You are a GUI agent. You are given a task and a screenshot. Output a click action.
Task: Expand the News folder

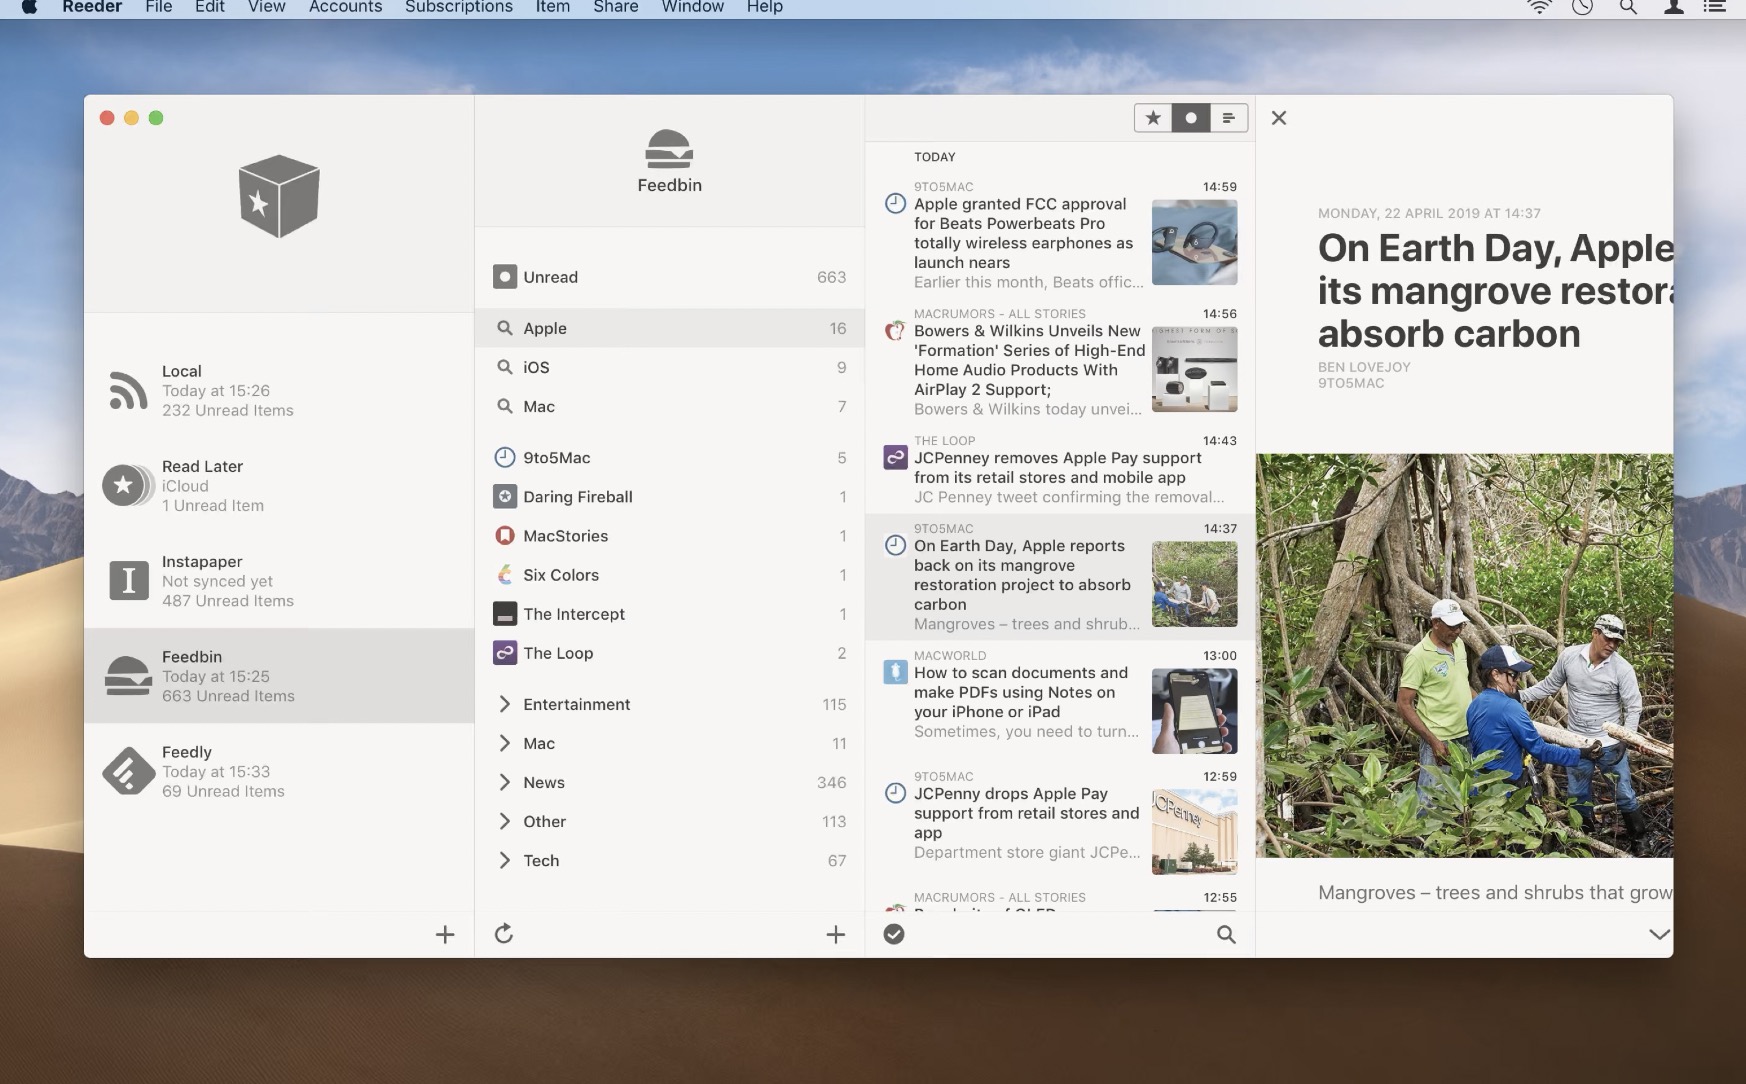coord(505,782)
